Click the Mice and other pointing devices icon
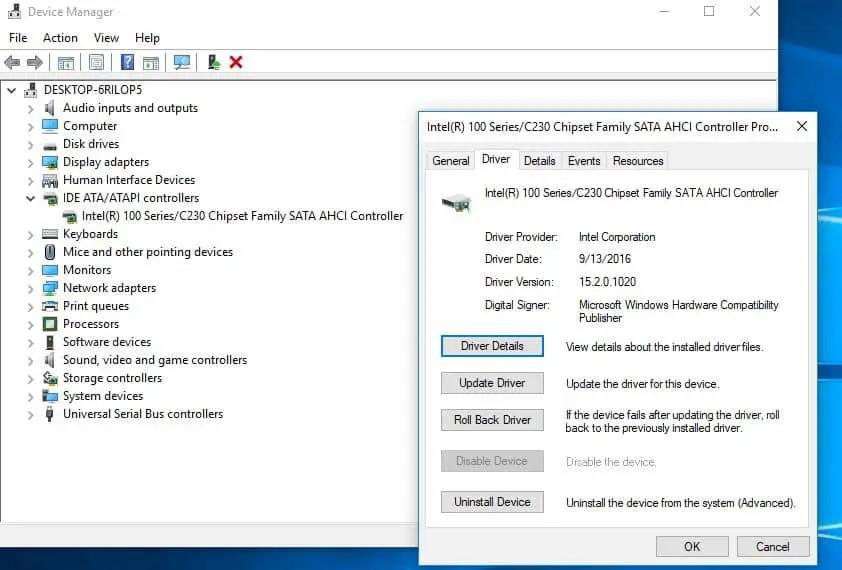The image size is (842, 570). click(50, 252)
